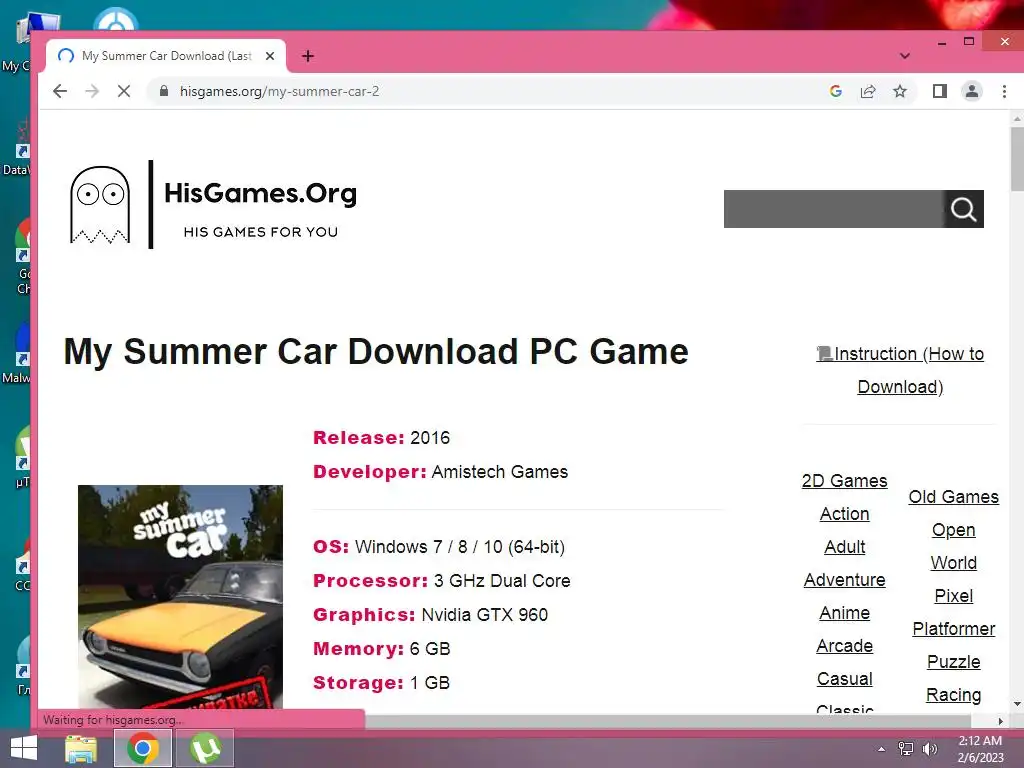Open Instruction (How to Download) link
Viewport: 1024px width, 768px height.
900,370
